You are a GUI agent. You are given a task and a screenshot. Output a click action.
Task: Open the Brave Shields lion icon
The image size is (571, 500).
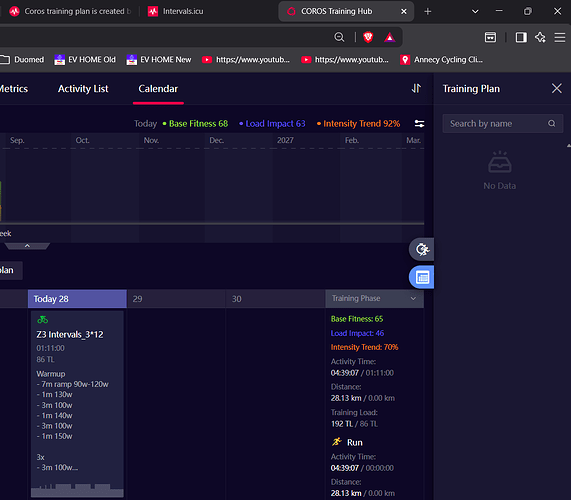pyautogui.click(x=368, y=37)
